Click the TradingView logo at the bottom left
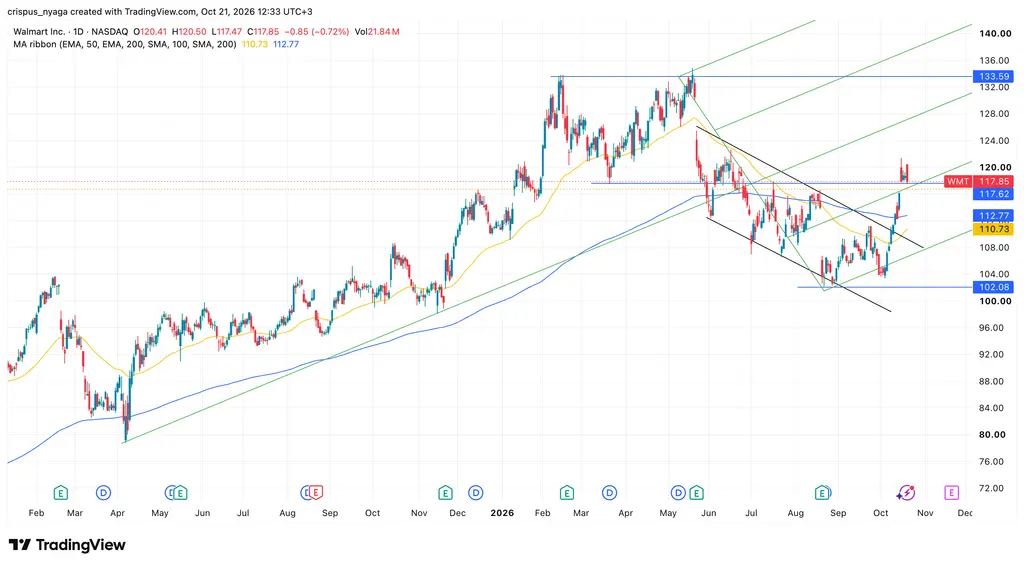The width and height of the screenshot is (1024, 567). click(x=67, y=545)
